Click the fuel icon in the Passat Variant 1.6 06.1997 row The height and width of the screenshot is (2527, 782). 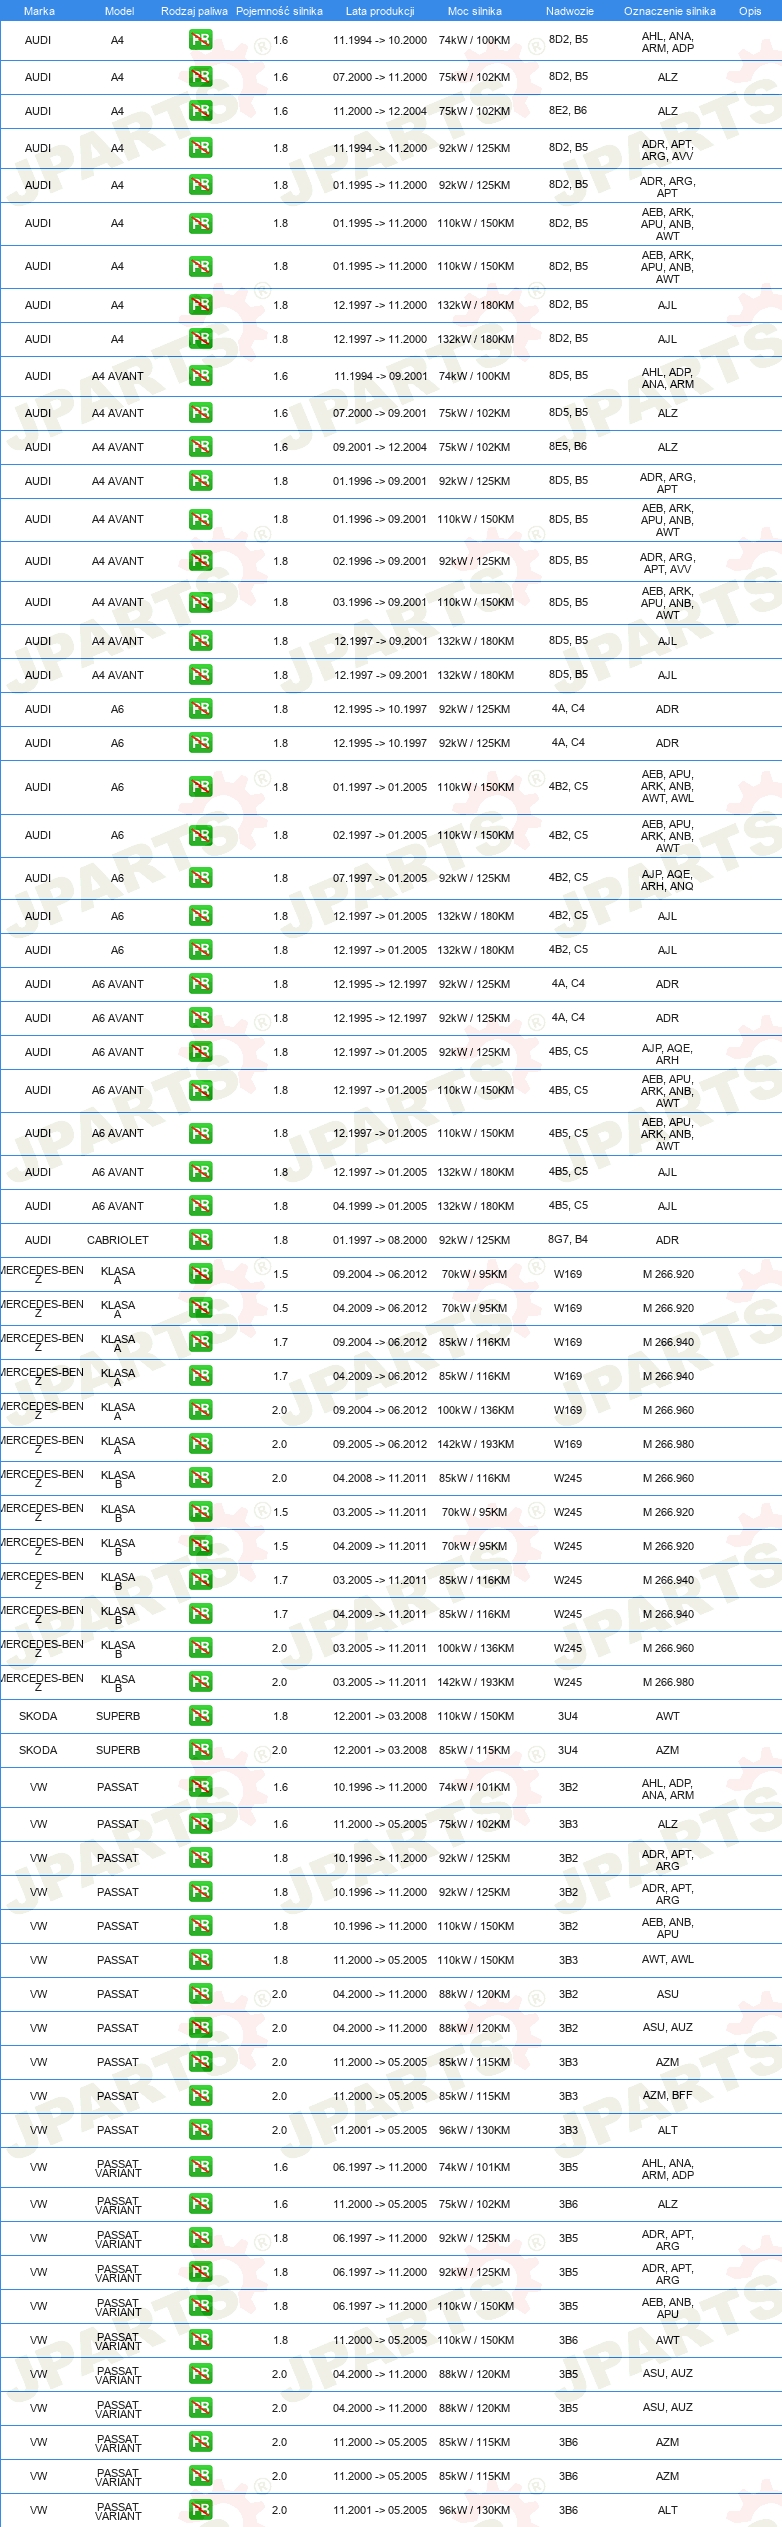coord(200,2167)
